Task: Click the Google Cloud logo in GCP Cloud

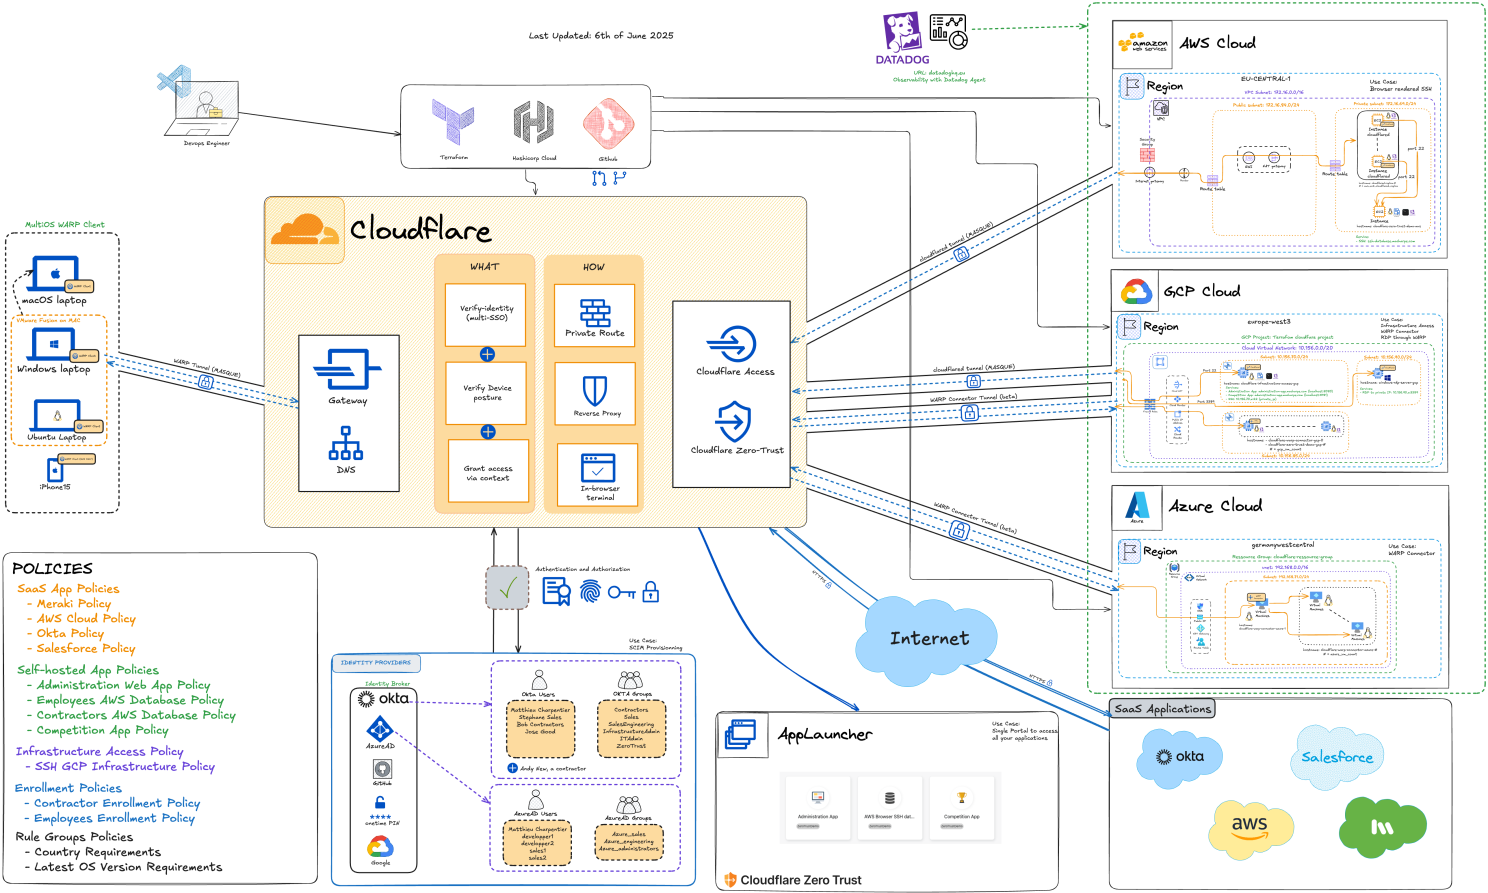Action: pos(1136,292)
